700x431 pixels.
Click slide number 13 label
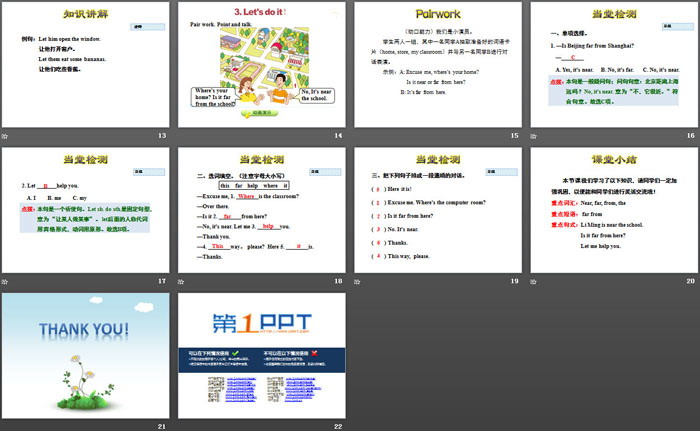[x=162, y=135]
